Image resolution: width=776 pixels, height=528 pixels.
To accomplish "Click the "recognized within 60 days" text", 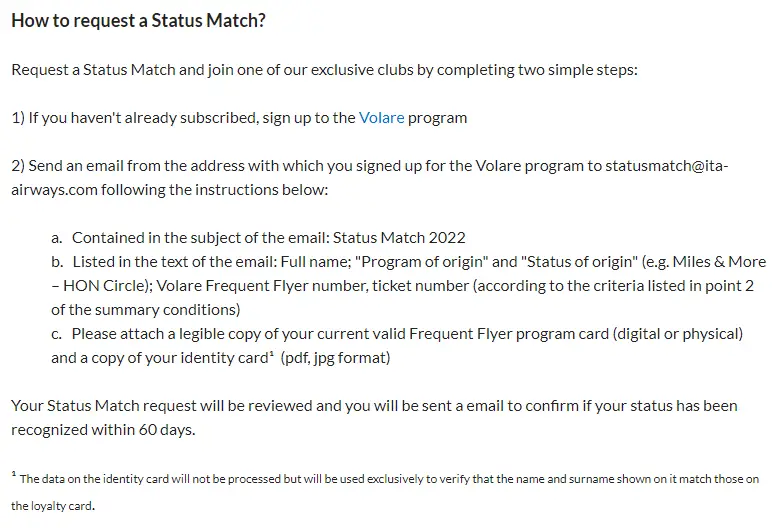I will [102, 430].
